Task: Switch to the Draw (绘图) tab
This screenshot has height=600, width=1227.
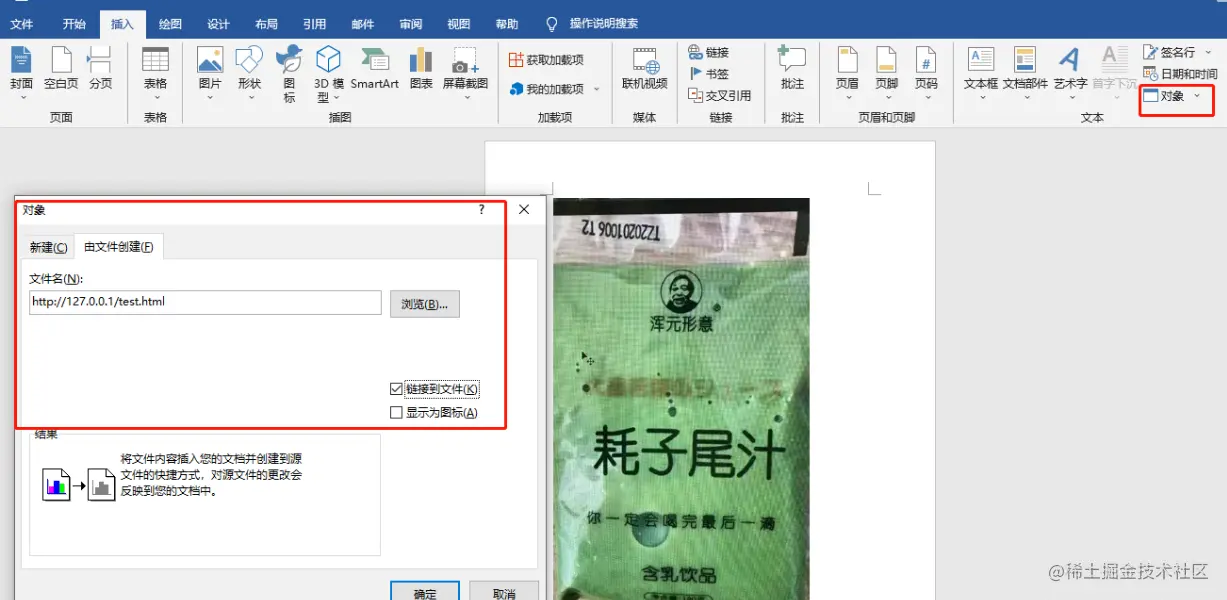Action: tap(170, 24)
